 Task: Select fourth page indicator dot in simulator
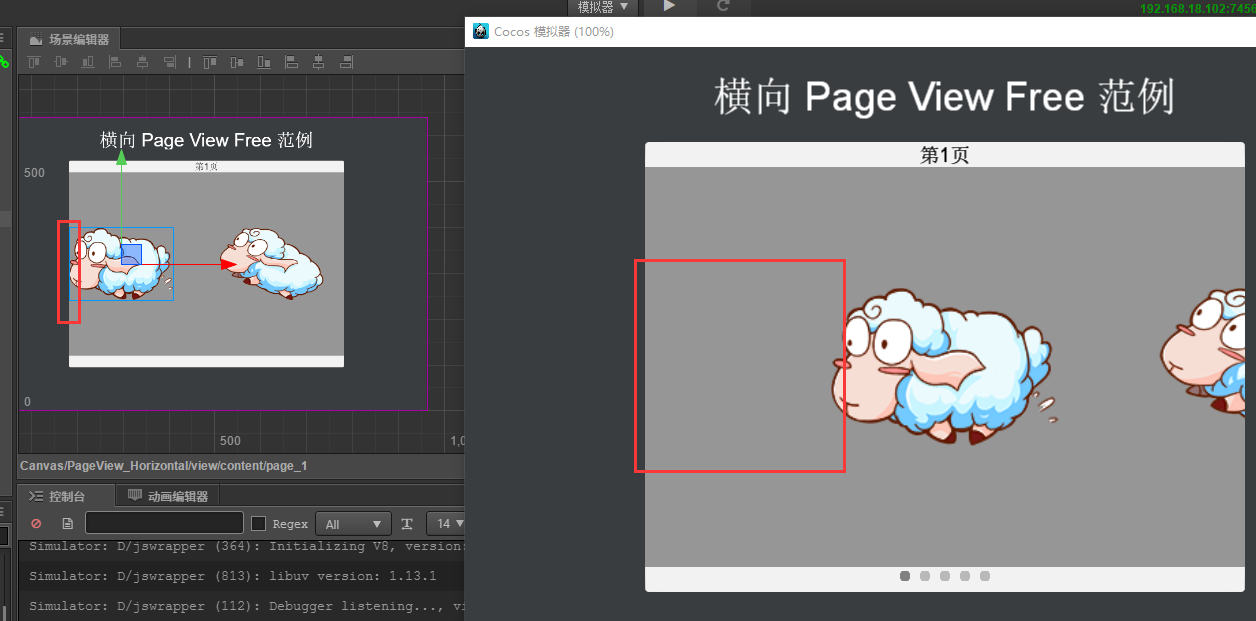coord(965,576)
